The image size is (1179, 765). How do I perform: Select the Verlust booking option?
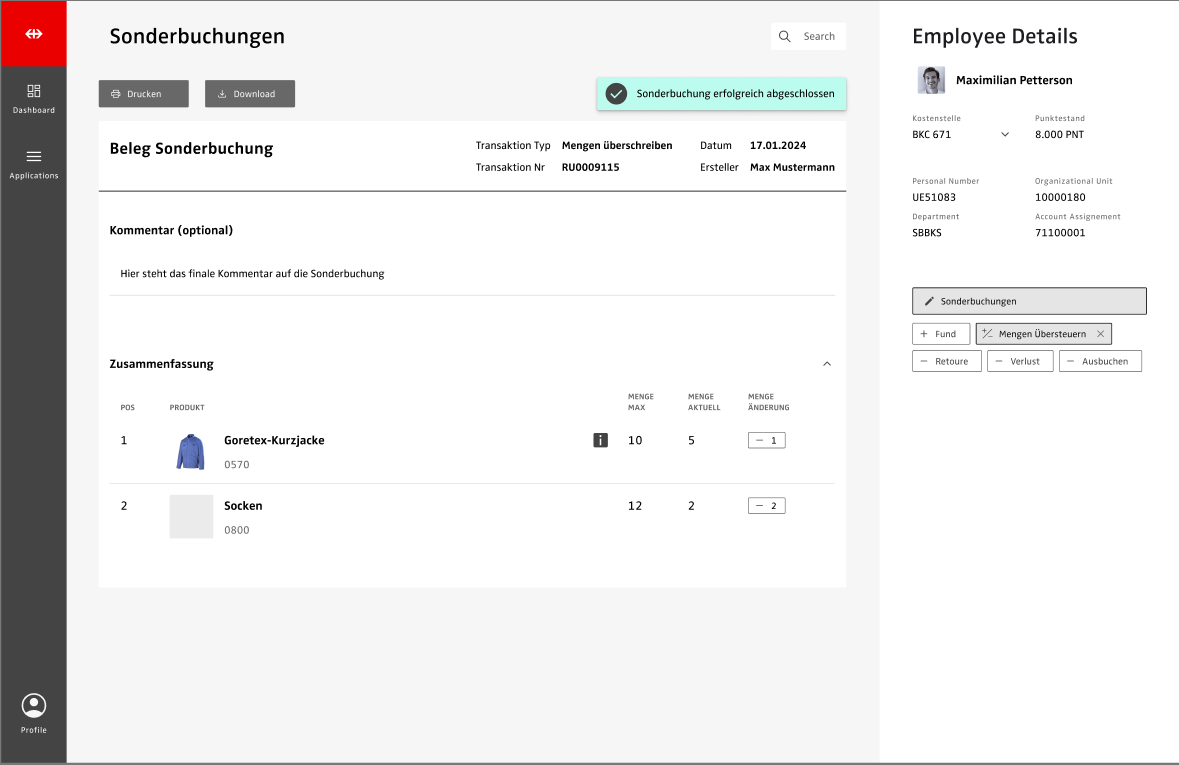1019,361
